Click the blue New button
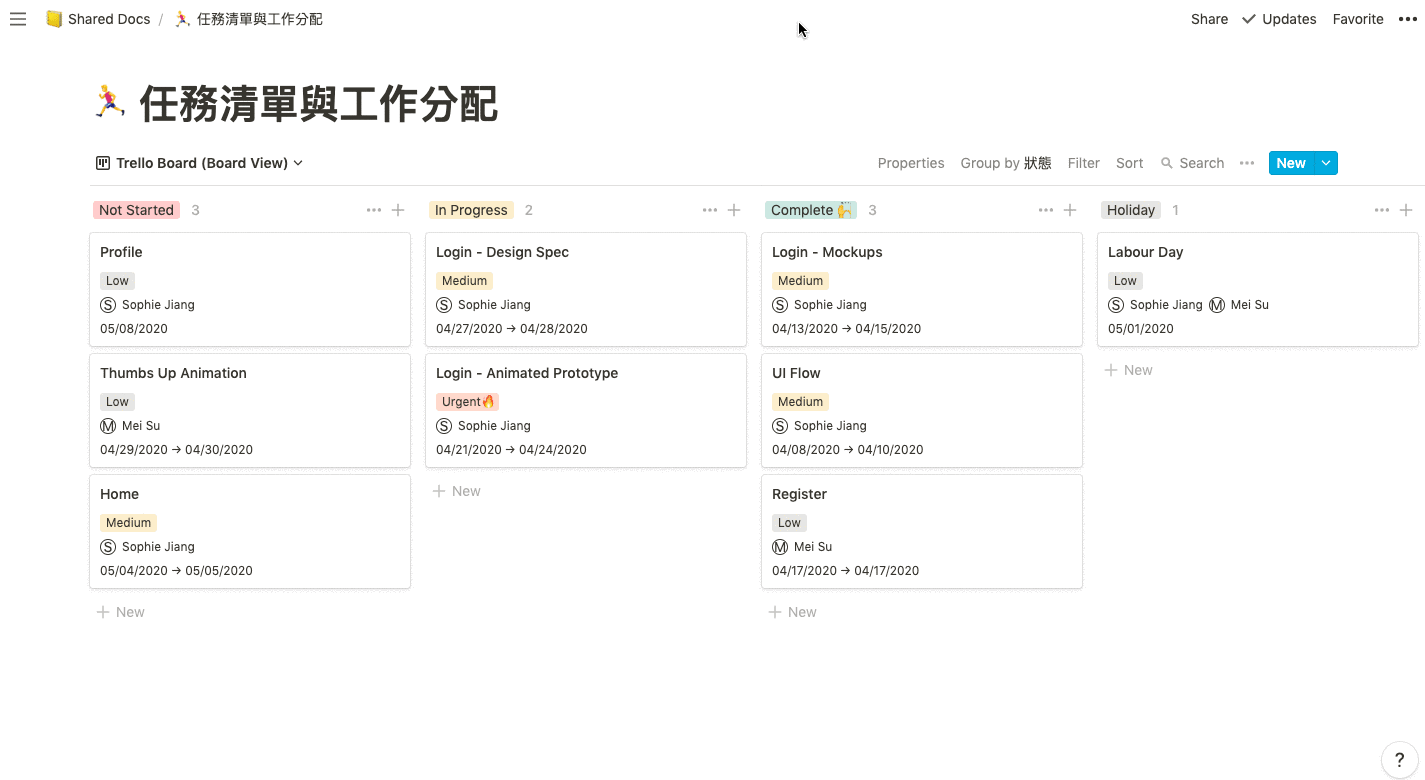 [x=1291, y=163]
